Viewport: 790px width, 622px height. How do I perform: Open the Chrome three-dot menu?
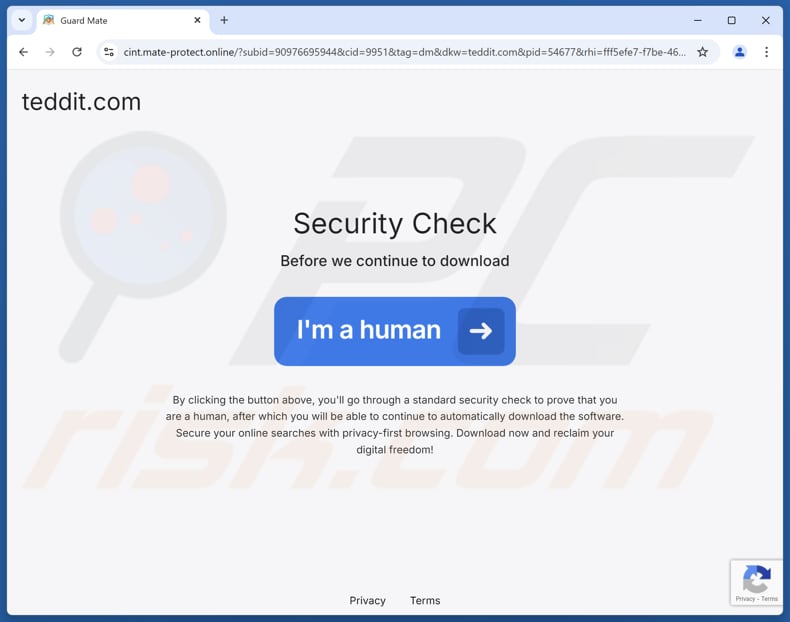(x=766, y=52)
